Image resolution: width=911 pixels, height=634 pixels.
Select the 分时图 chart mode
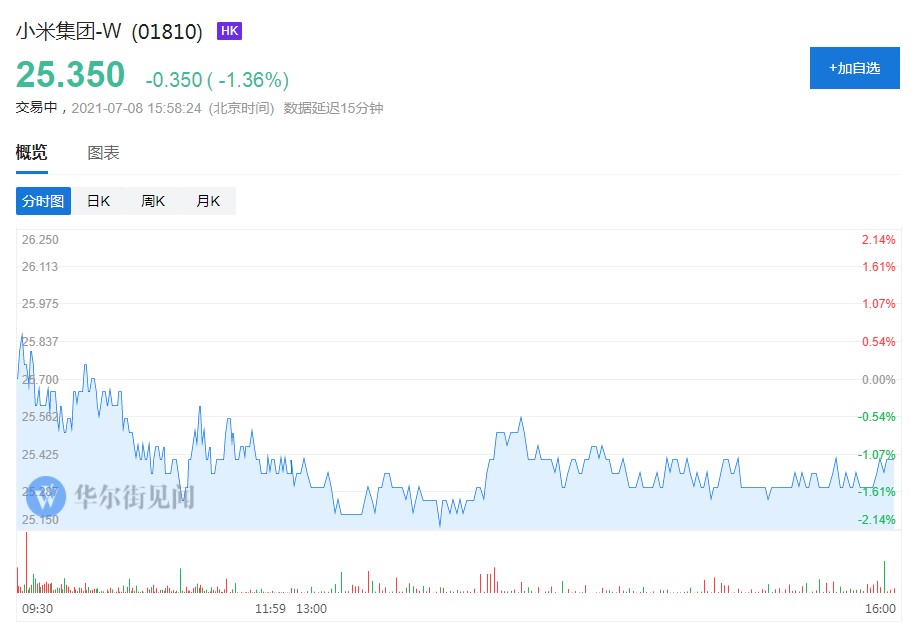(43, 201)
